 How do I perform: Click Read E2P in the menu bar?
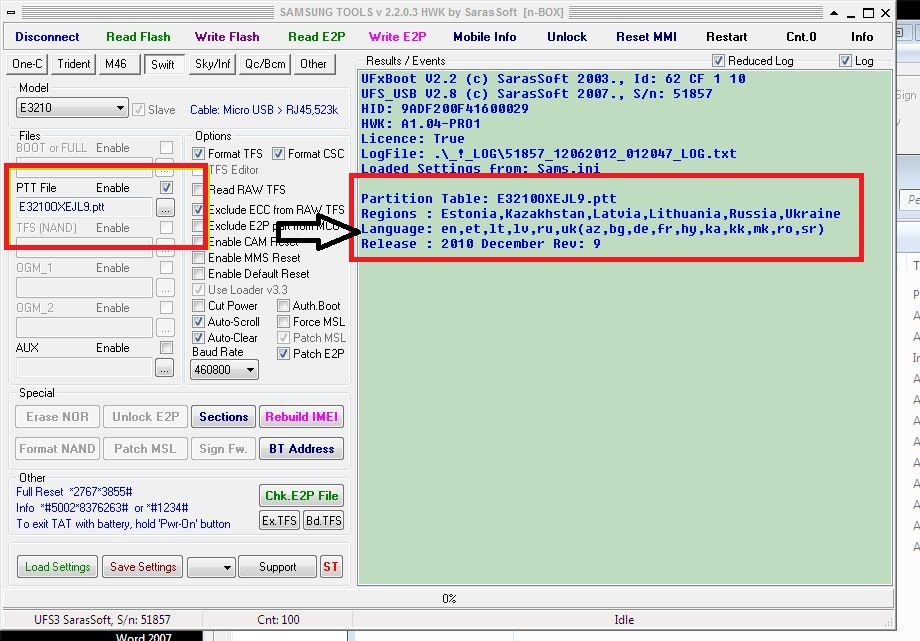316,36
